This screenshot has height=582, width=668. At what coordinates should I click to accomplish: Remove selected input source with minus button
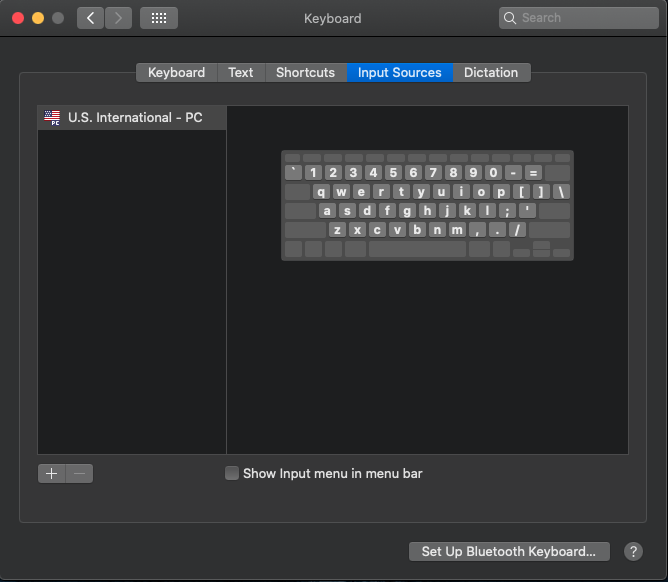point(79,473)
